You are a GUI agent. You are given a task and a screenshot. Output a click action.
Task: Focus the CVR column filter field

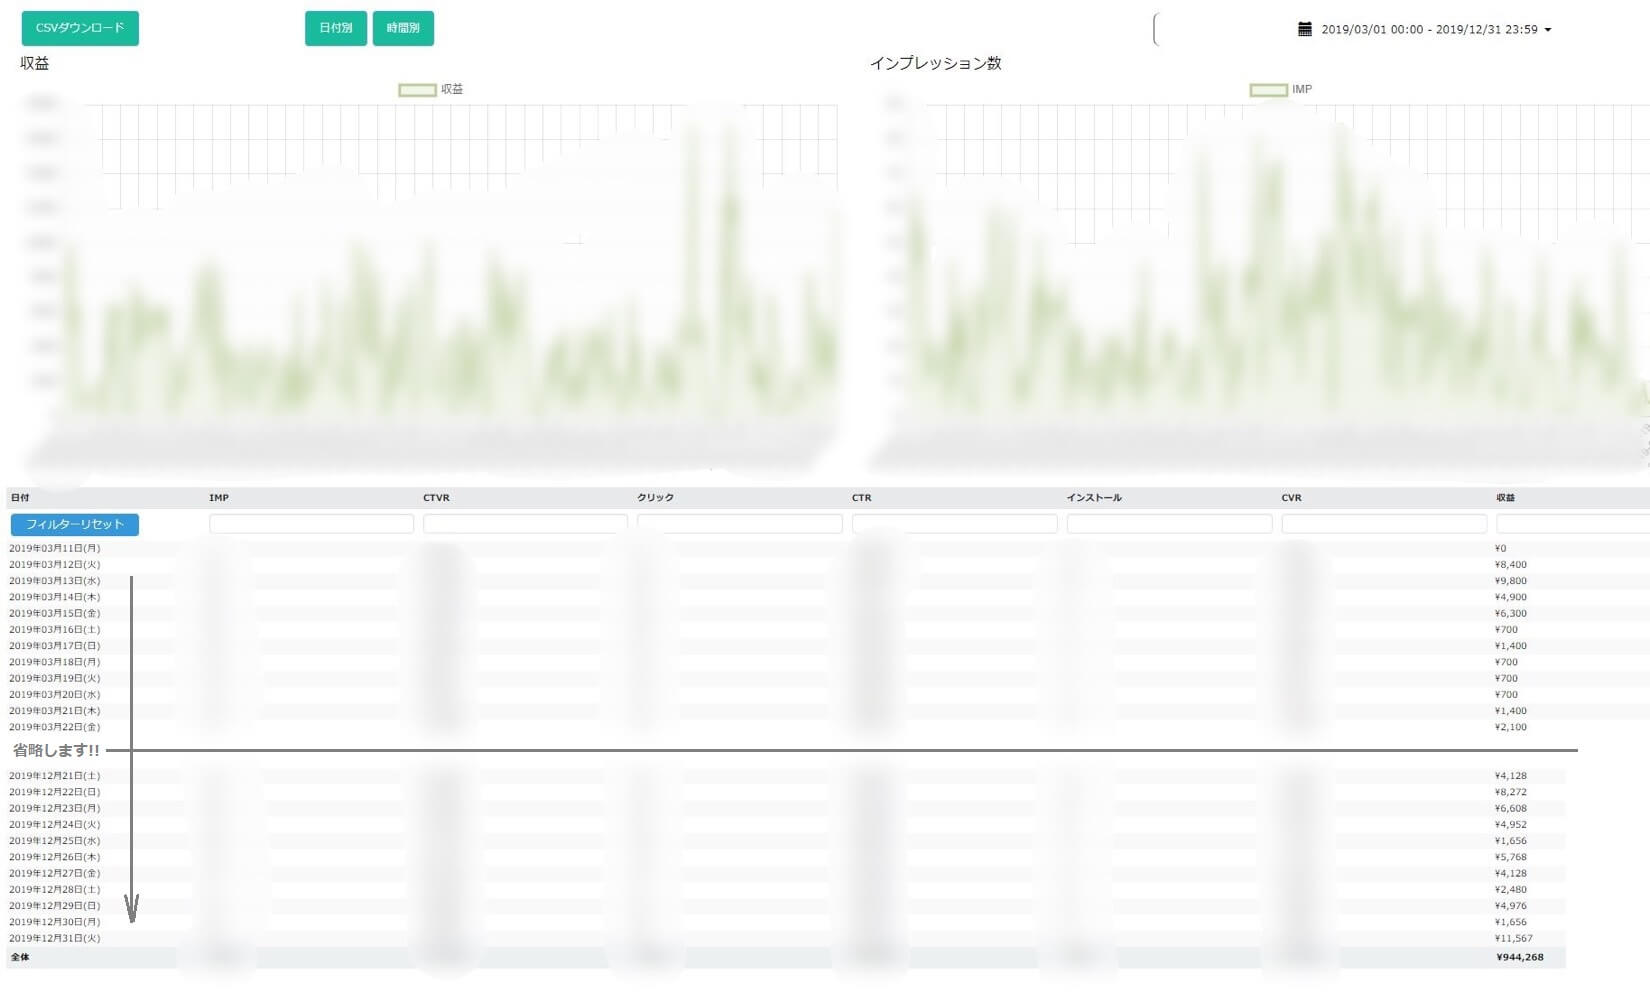1384,523
